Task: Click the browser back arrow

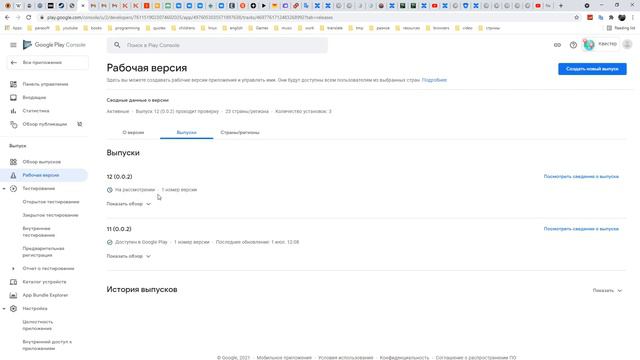Action: point(7,18)
